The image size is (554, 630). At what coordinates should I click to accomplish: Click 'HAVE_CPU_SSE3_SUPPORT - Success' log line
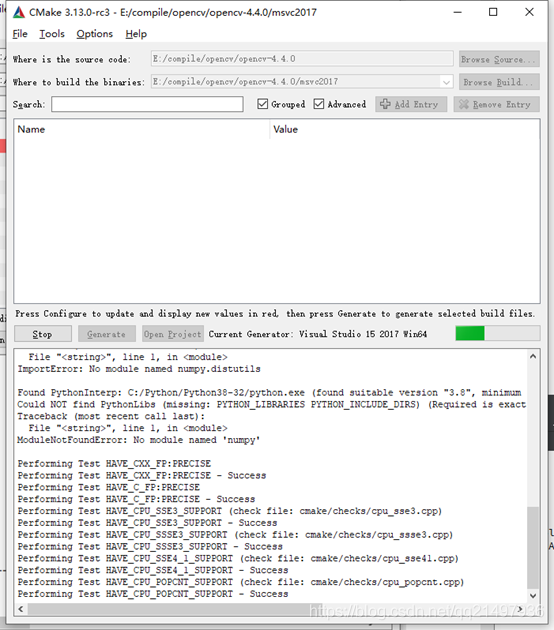point(147,523)
